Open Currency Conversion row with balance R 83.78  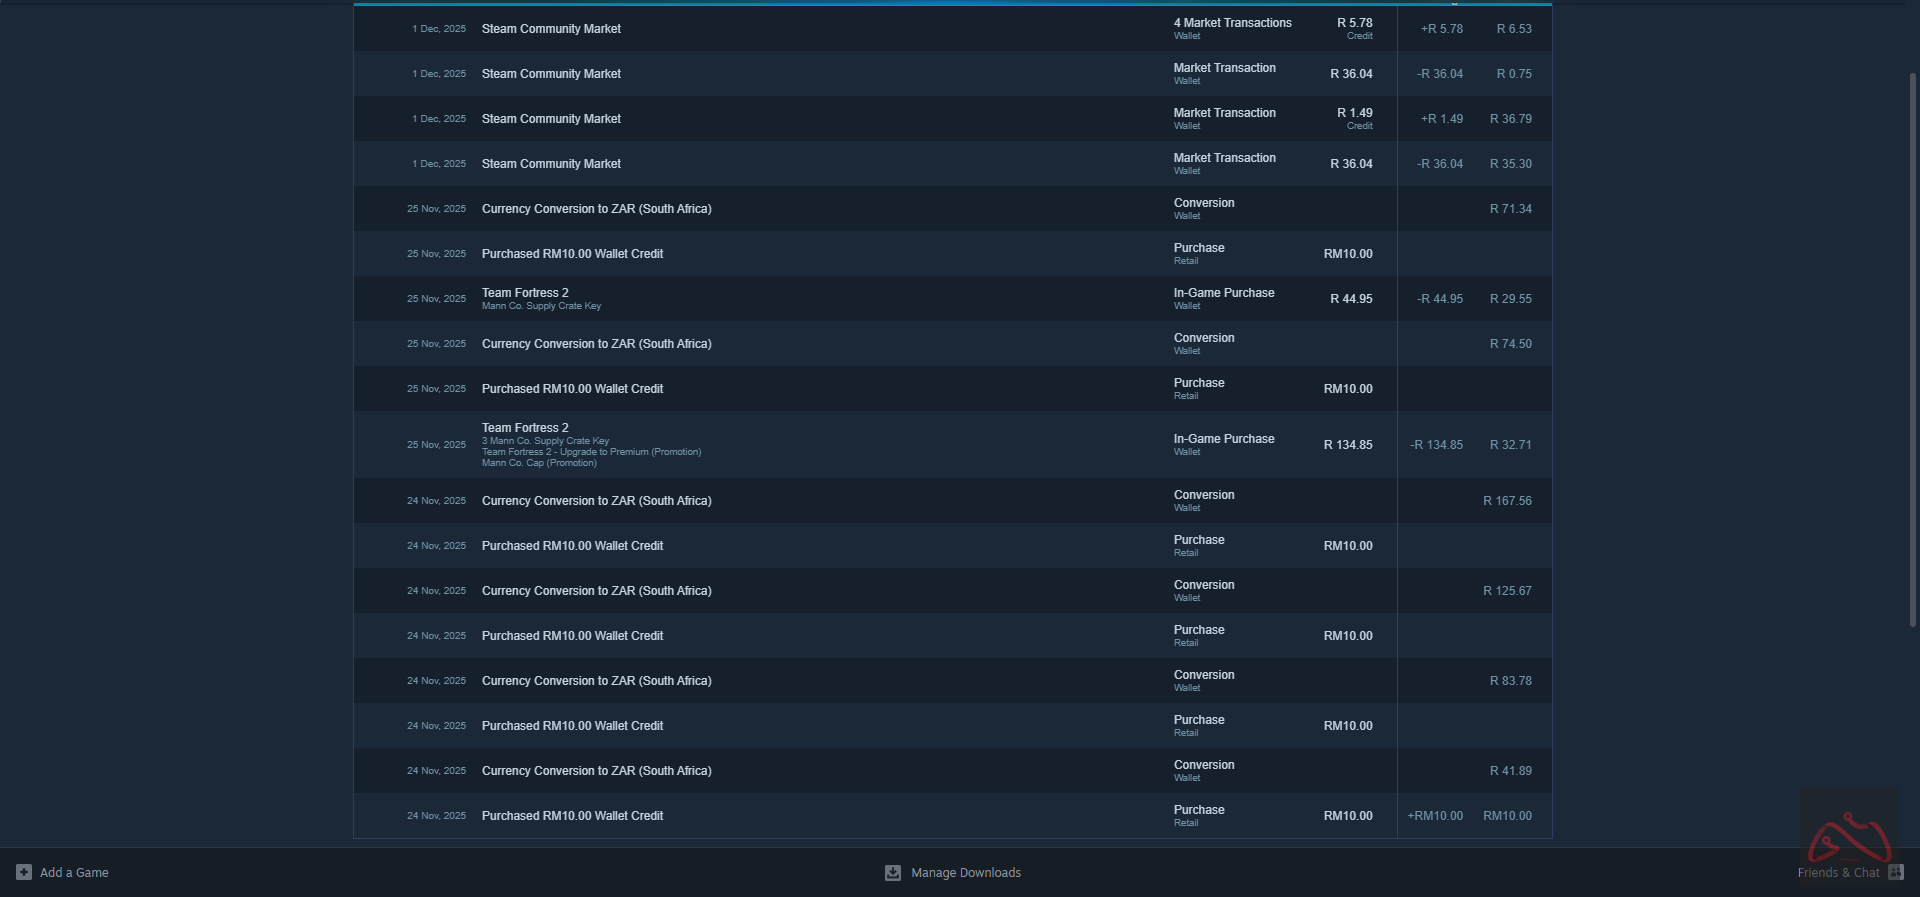[952, 681]
